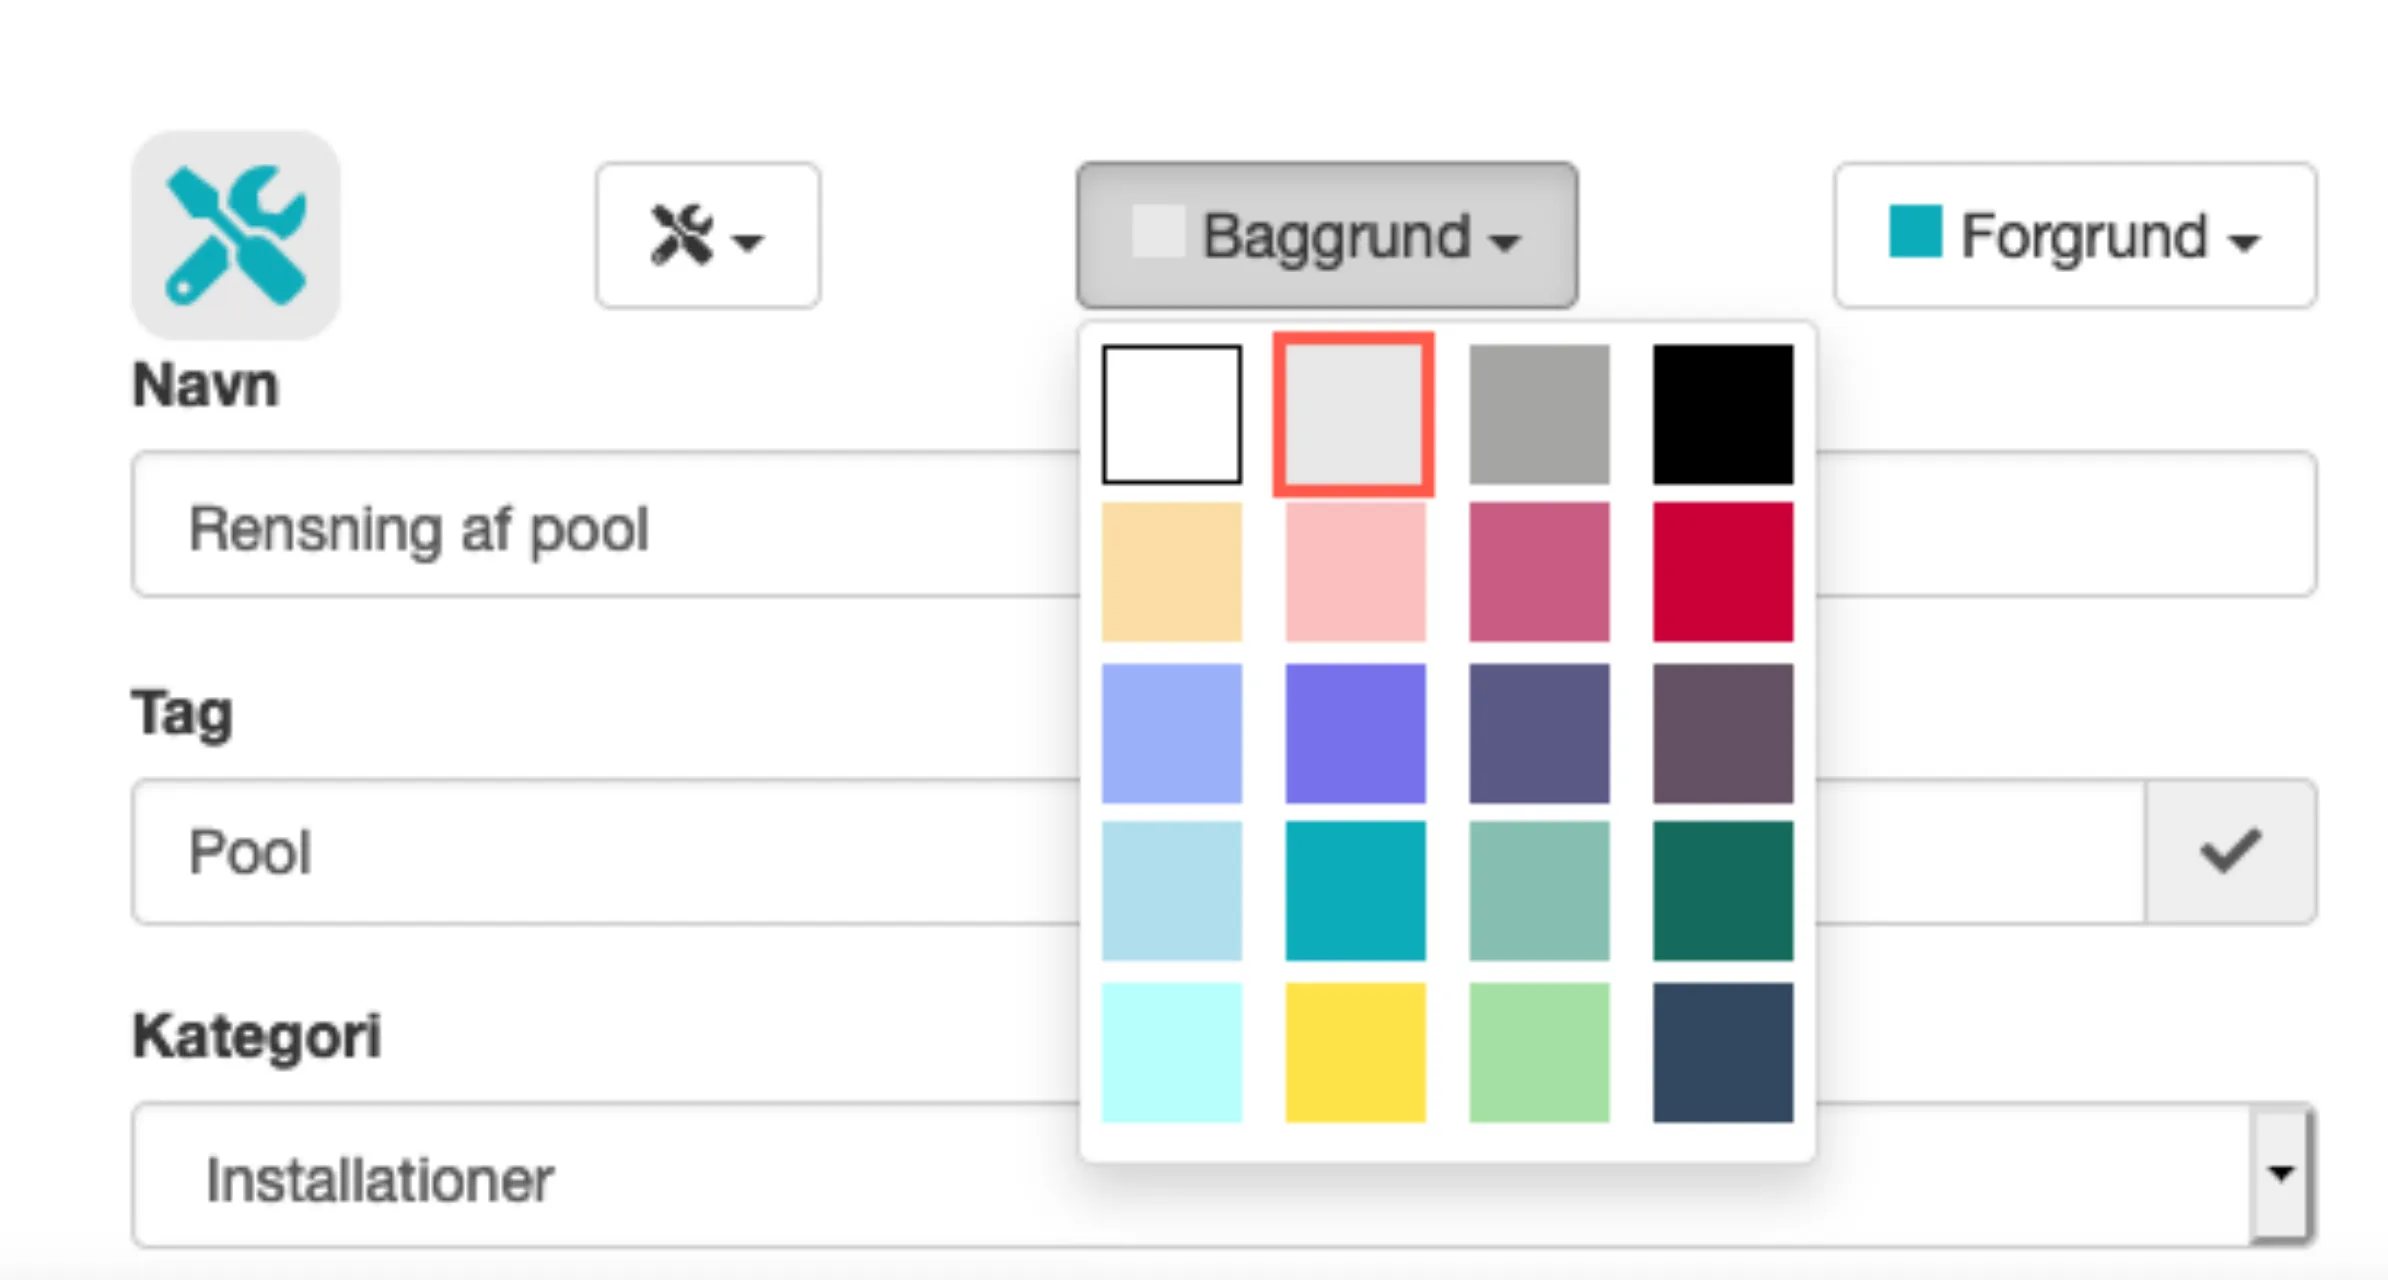Choose the bright yellow swatch
Image resolution: width=2388 pixels, height=1280 pixels.
tap(1355, 1052)
